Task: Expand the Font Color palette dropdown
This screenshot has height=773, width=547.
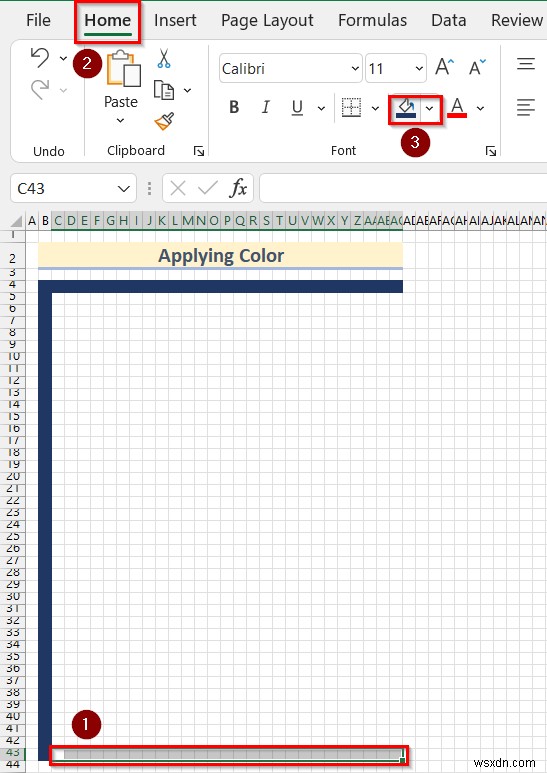Action: pos(480,108)
